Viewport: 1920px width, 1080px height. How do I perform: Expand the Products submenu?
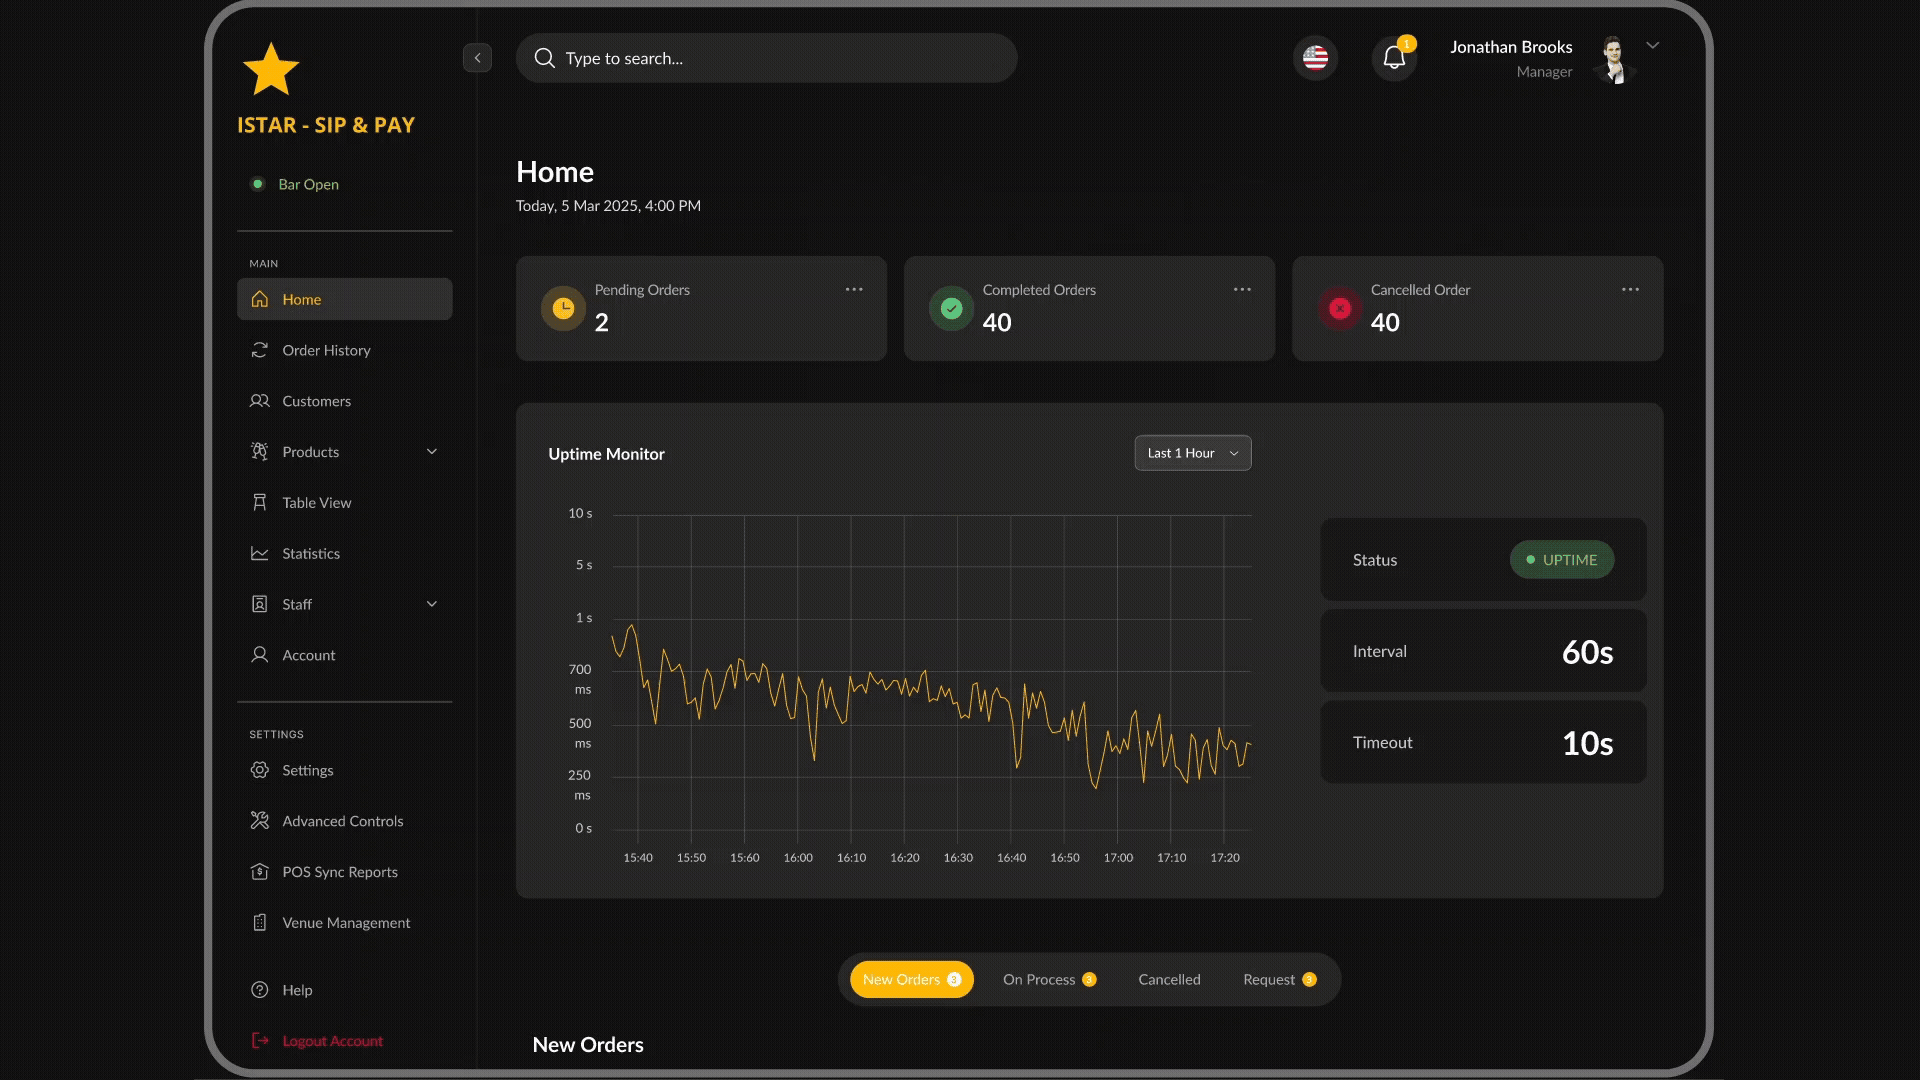click(x=432, y=451)
